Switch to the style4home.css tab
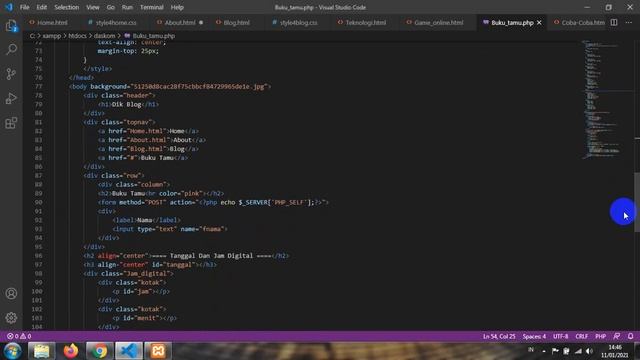 pos(116,22)
